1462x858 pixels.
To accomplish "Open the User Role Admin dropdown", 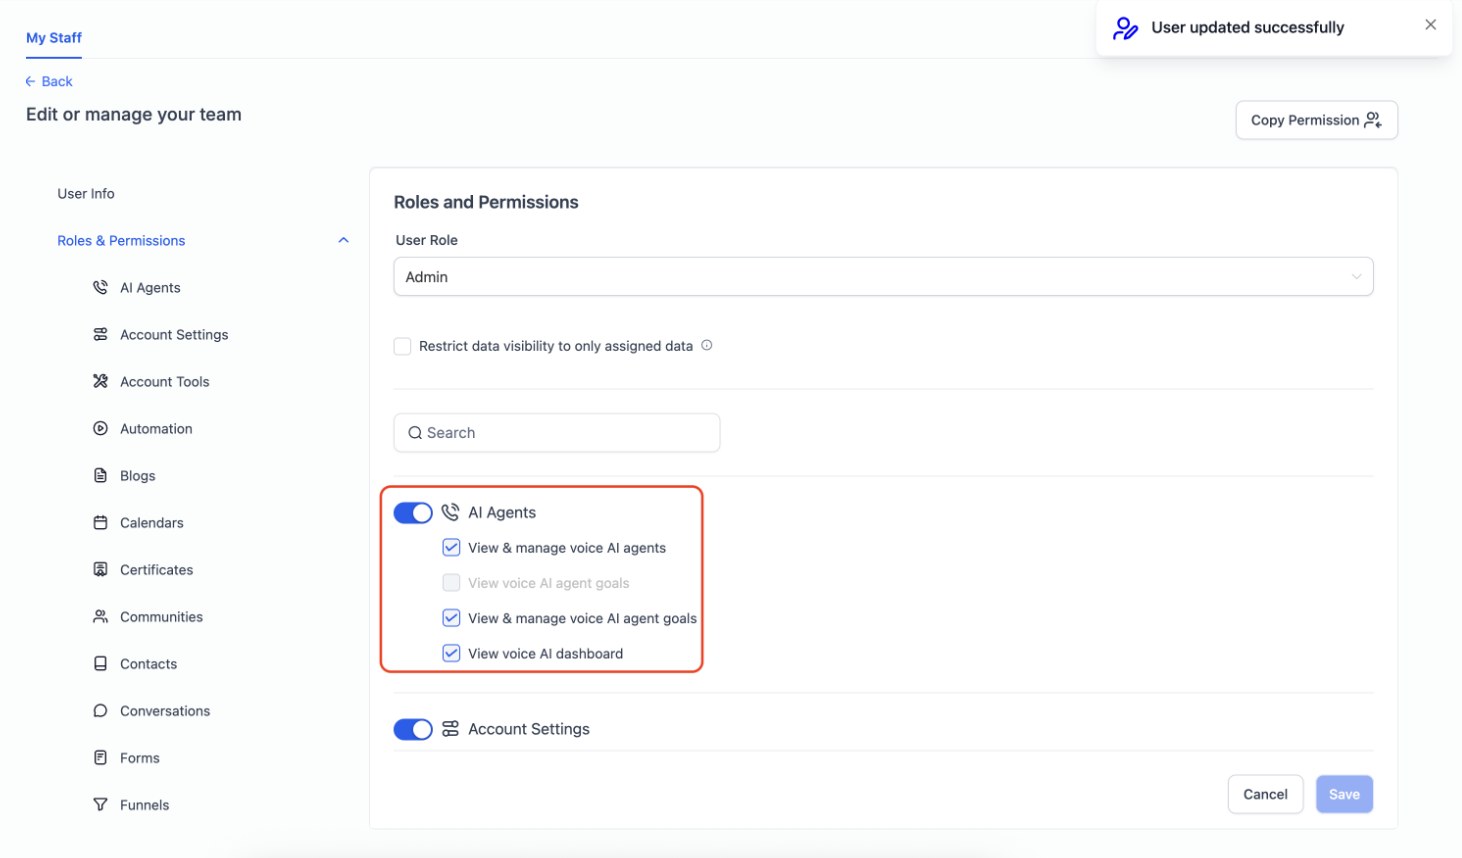I will (883, 277).
